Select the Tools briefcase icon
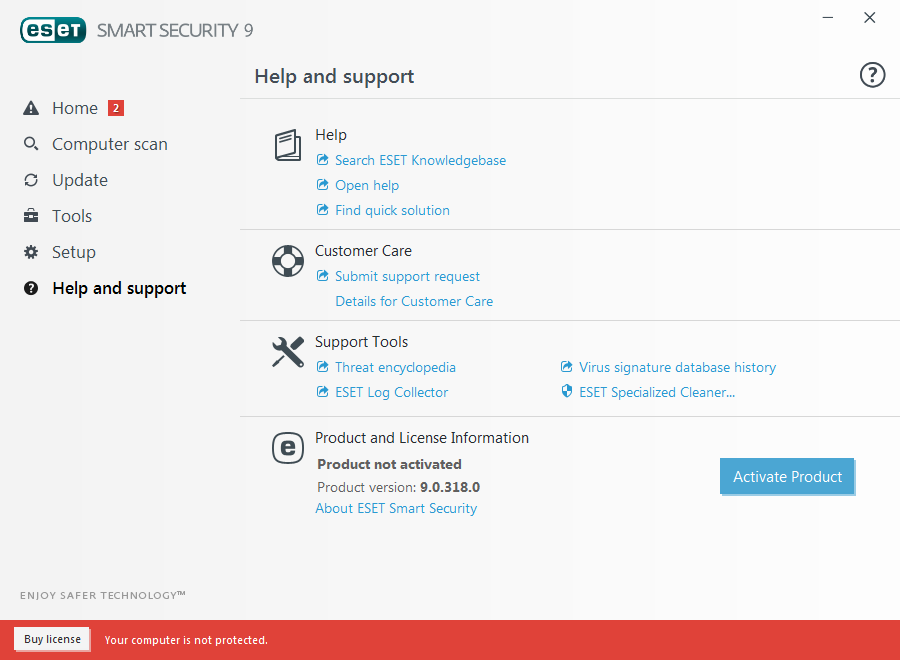The image size is (900, 660). pyautogui.click(x=29, y=216)
